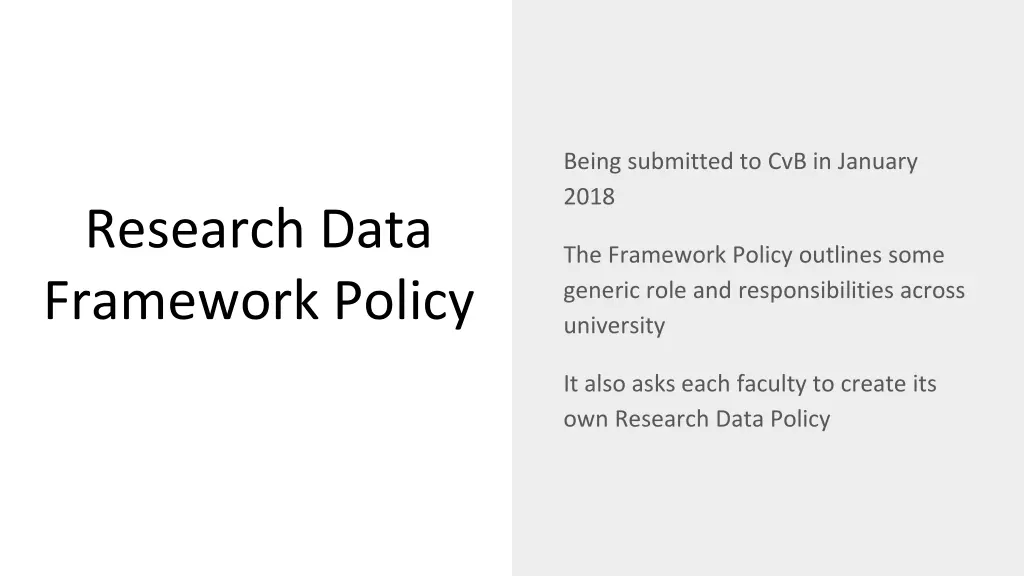Click the word "university" in the body text
Screen dimensions: 1024x576
(x=614, y=326)
